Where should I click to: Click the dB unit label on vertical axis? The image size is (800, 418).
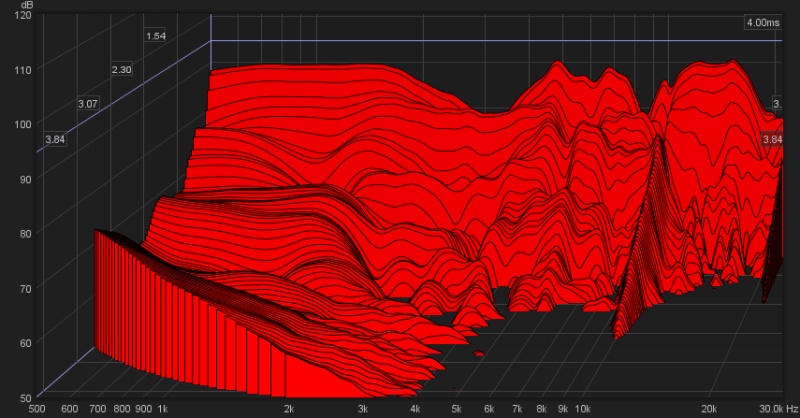(x=27, y=5)
